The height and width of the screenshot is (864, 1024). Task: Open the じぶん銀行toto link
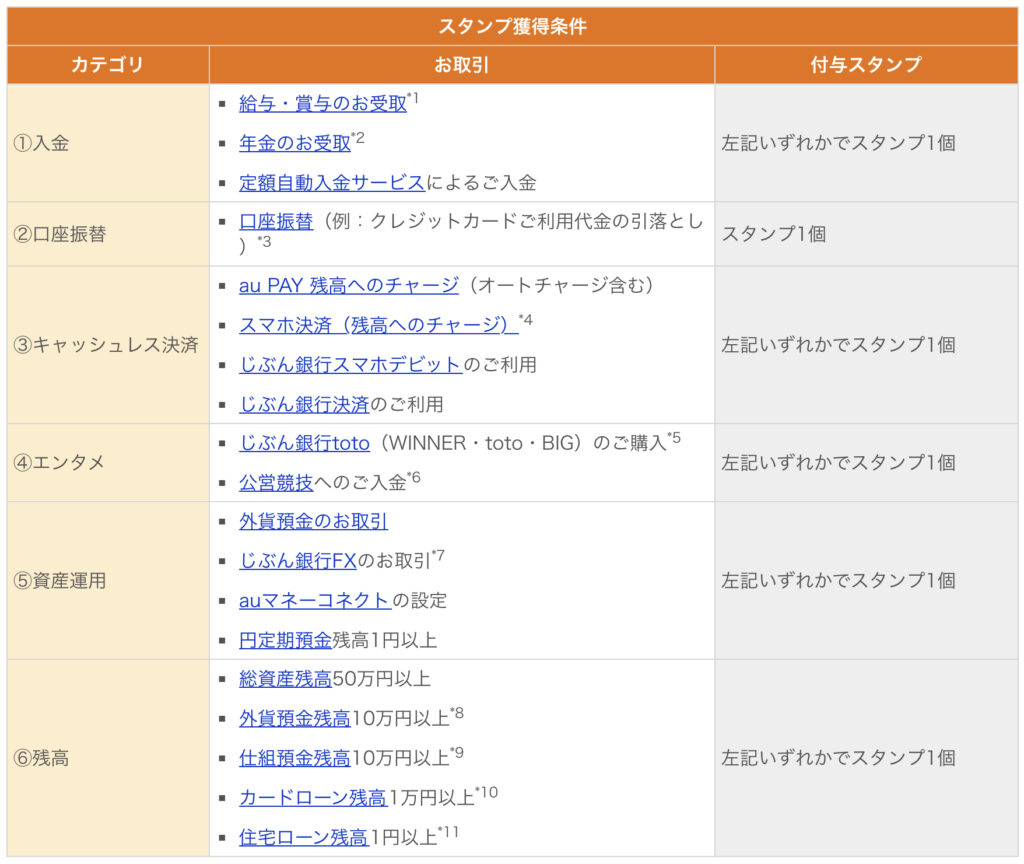[x=304, y=443]
